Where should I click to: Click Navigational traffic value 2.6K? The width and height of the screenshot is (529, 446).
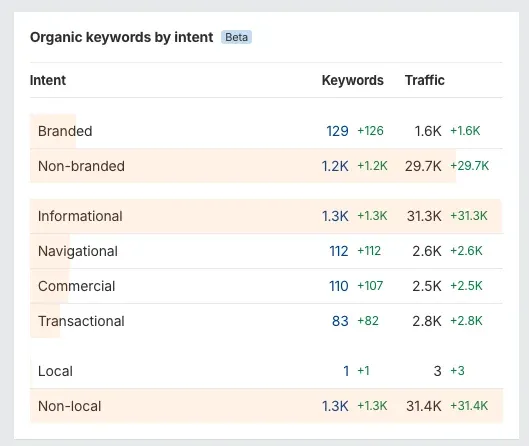427,251
